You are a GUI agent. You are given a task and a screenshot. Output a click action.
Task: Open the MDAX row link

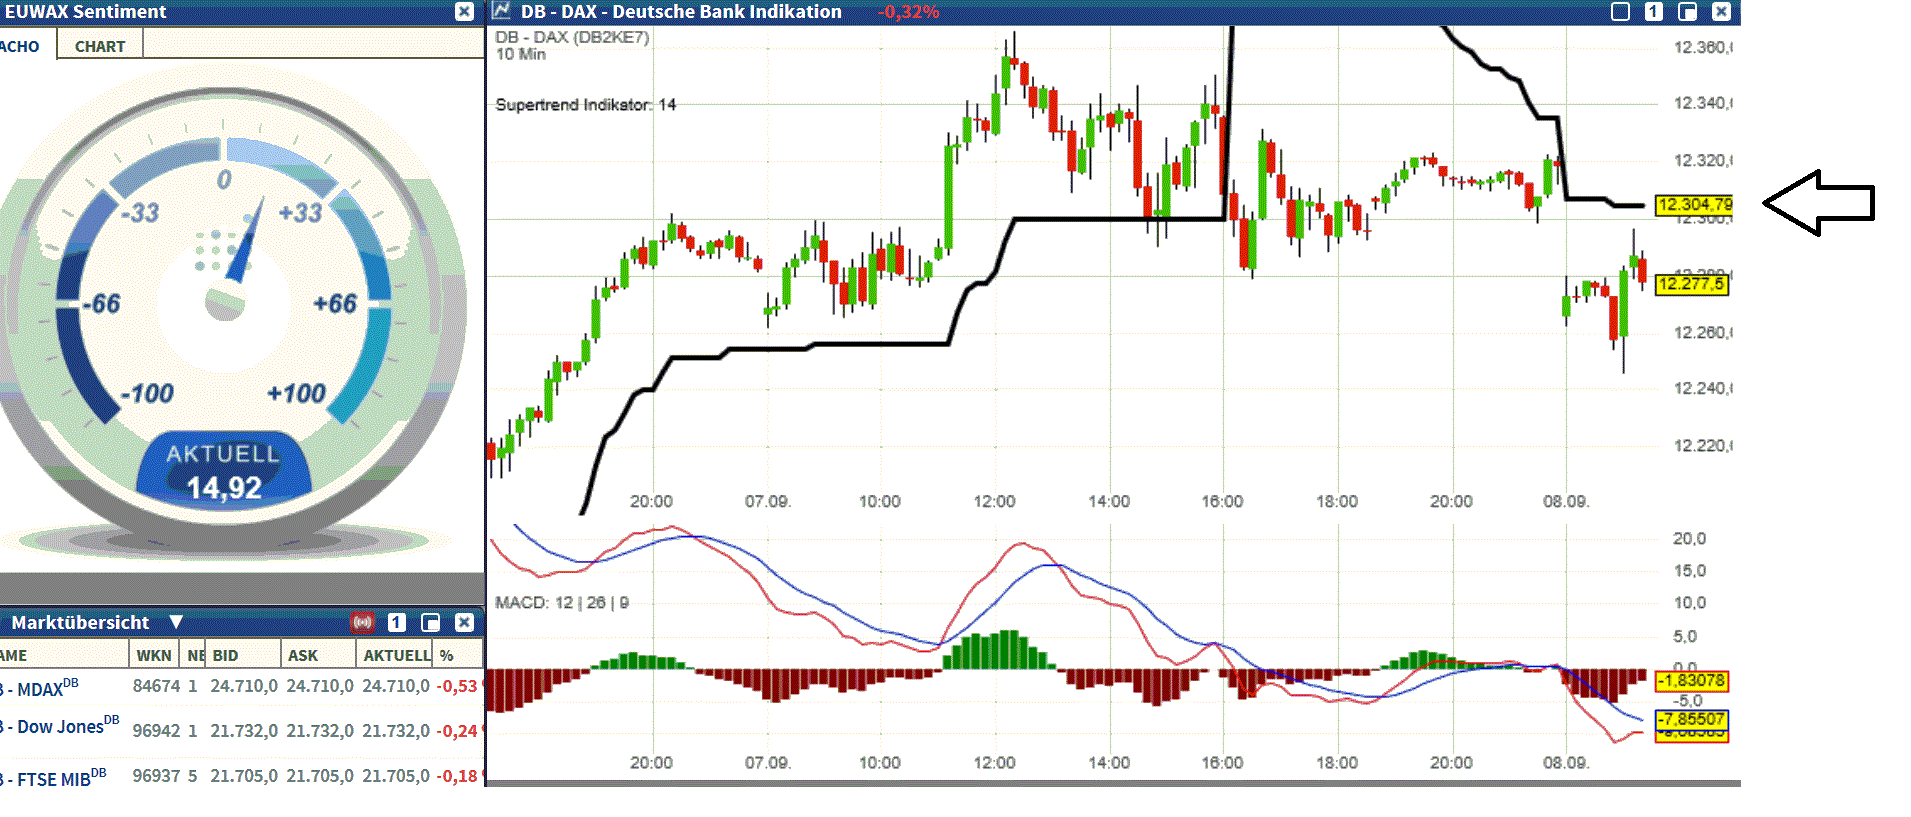[x=40, y=688]
